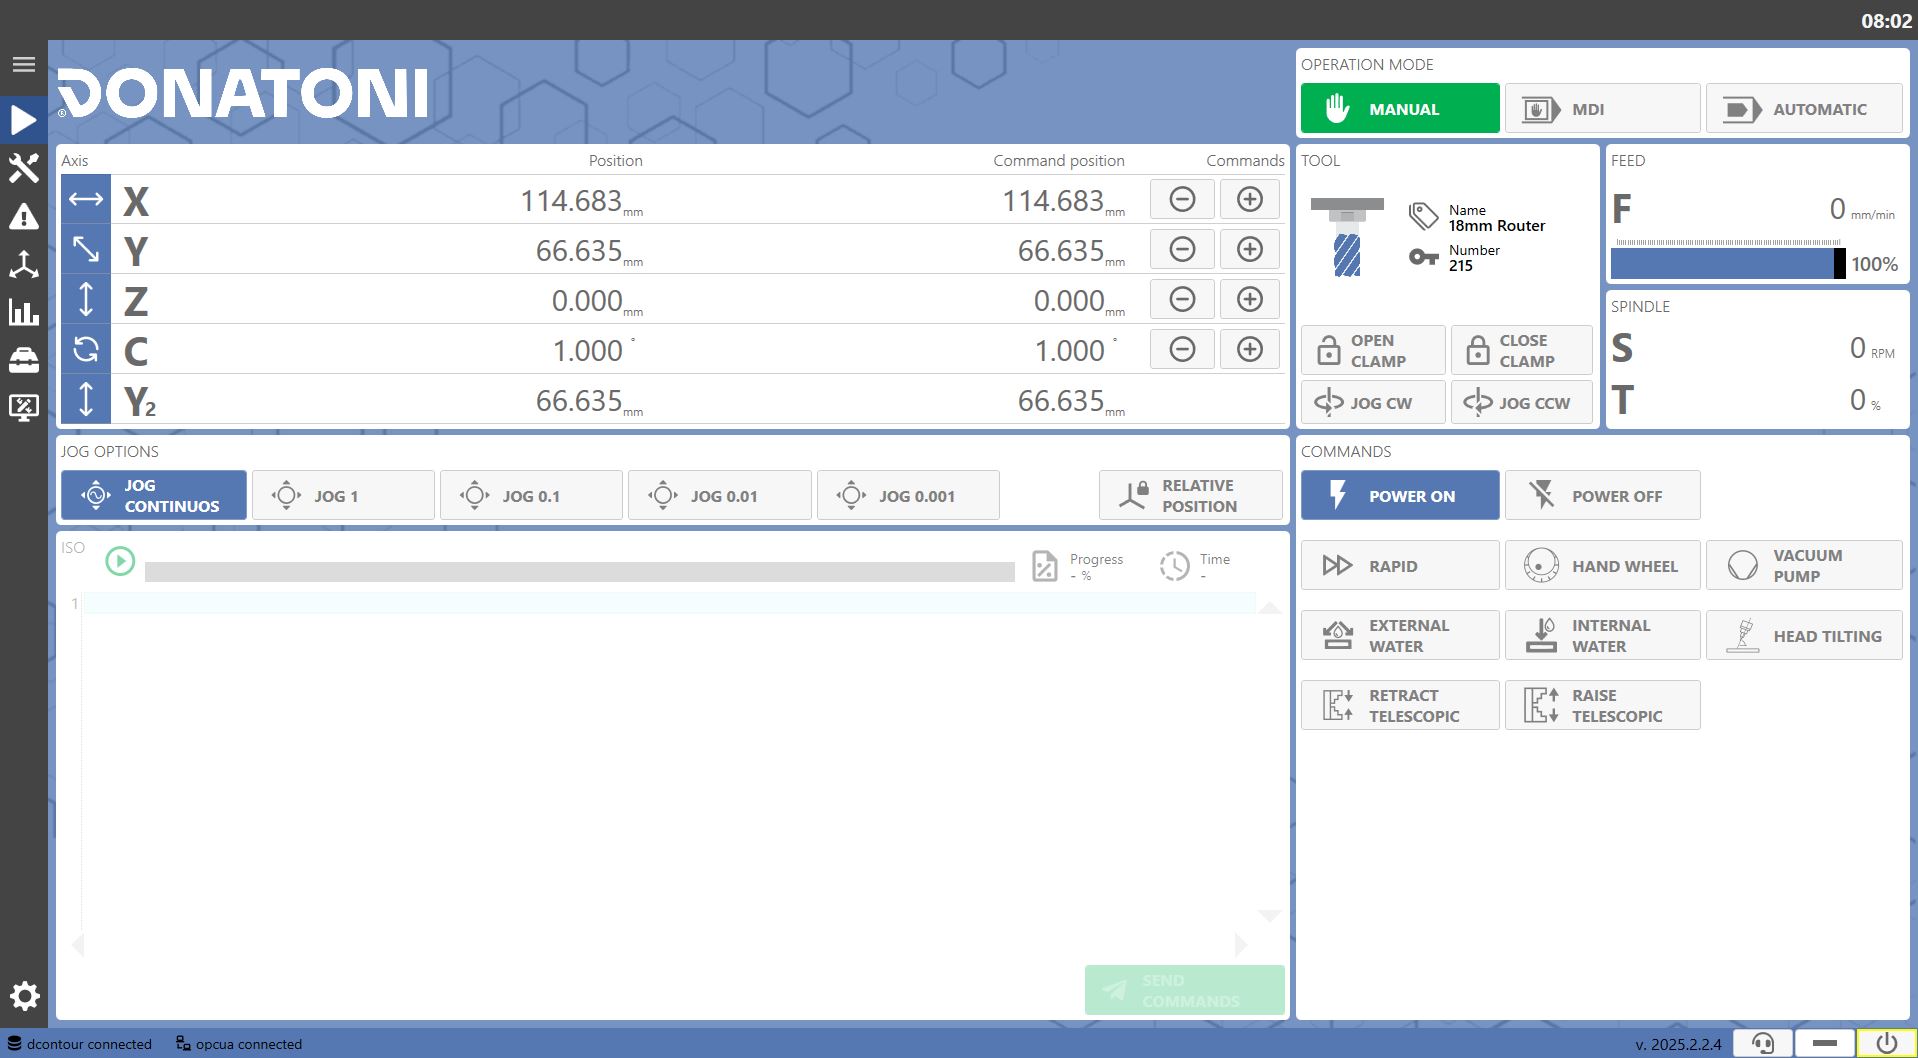Minimize the application from the status bar

pos(1825,1044)
